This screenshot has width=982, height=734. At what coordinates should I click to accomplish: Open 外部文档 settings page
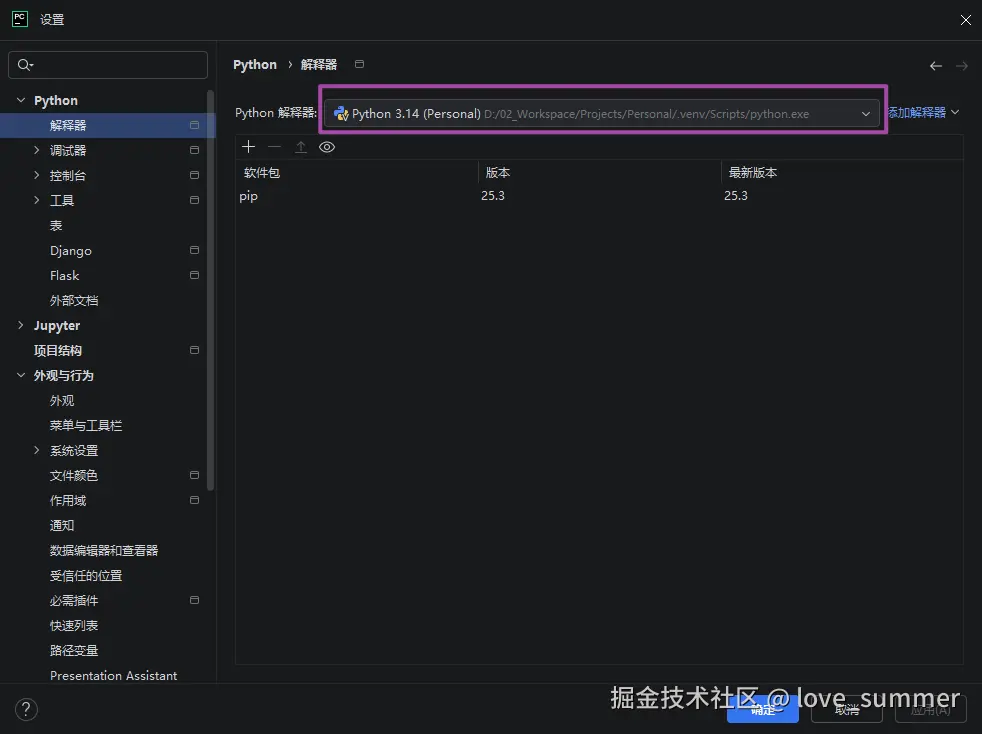pos(74,301)
